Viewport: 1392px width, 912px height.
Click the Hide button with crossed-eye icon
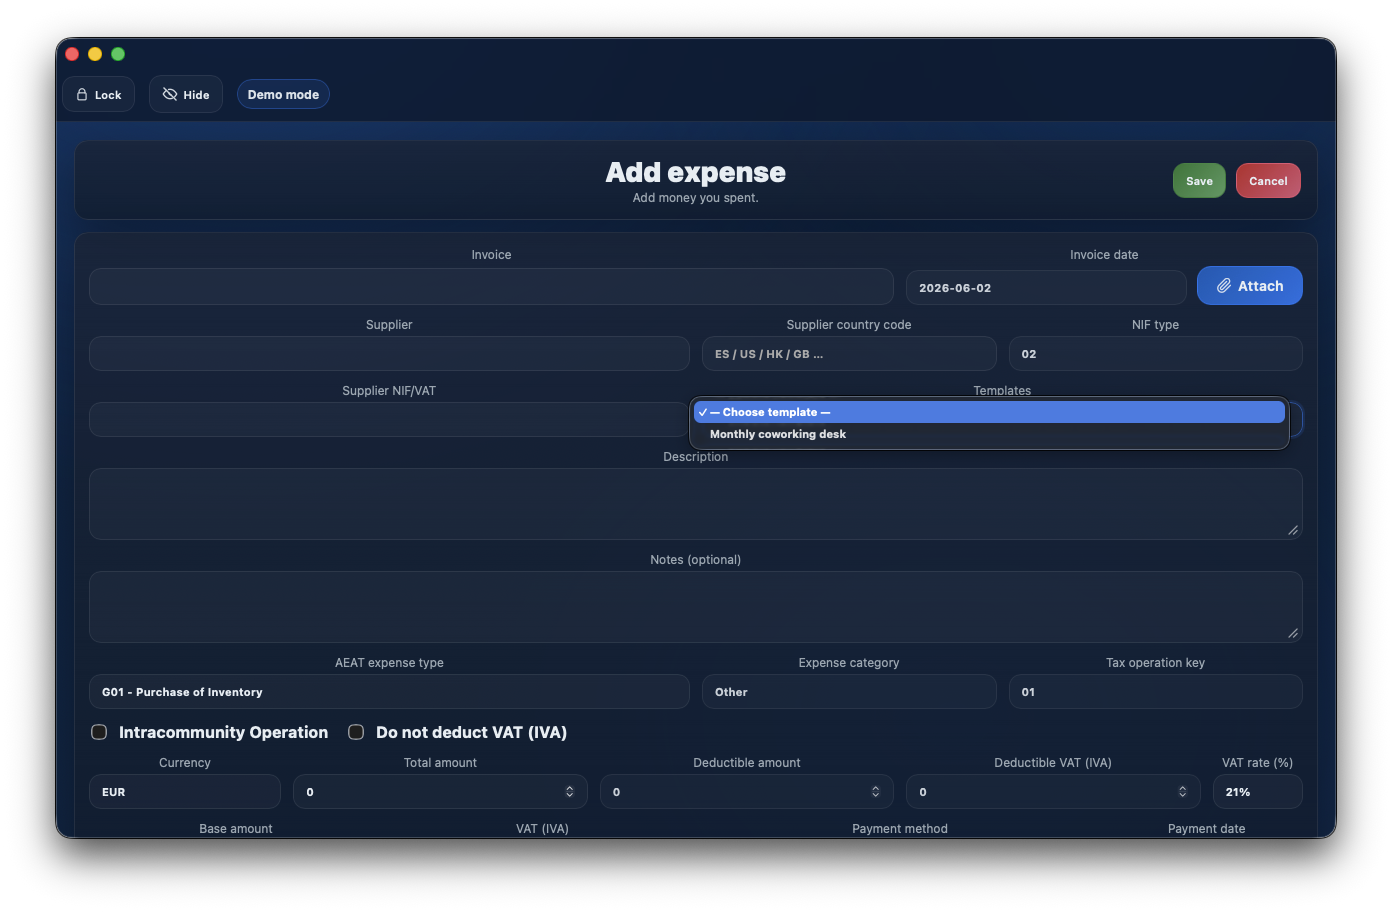(186, 95)
